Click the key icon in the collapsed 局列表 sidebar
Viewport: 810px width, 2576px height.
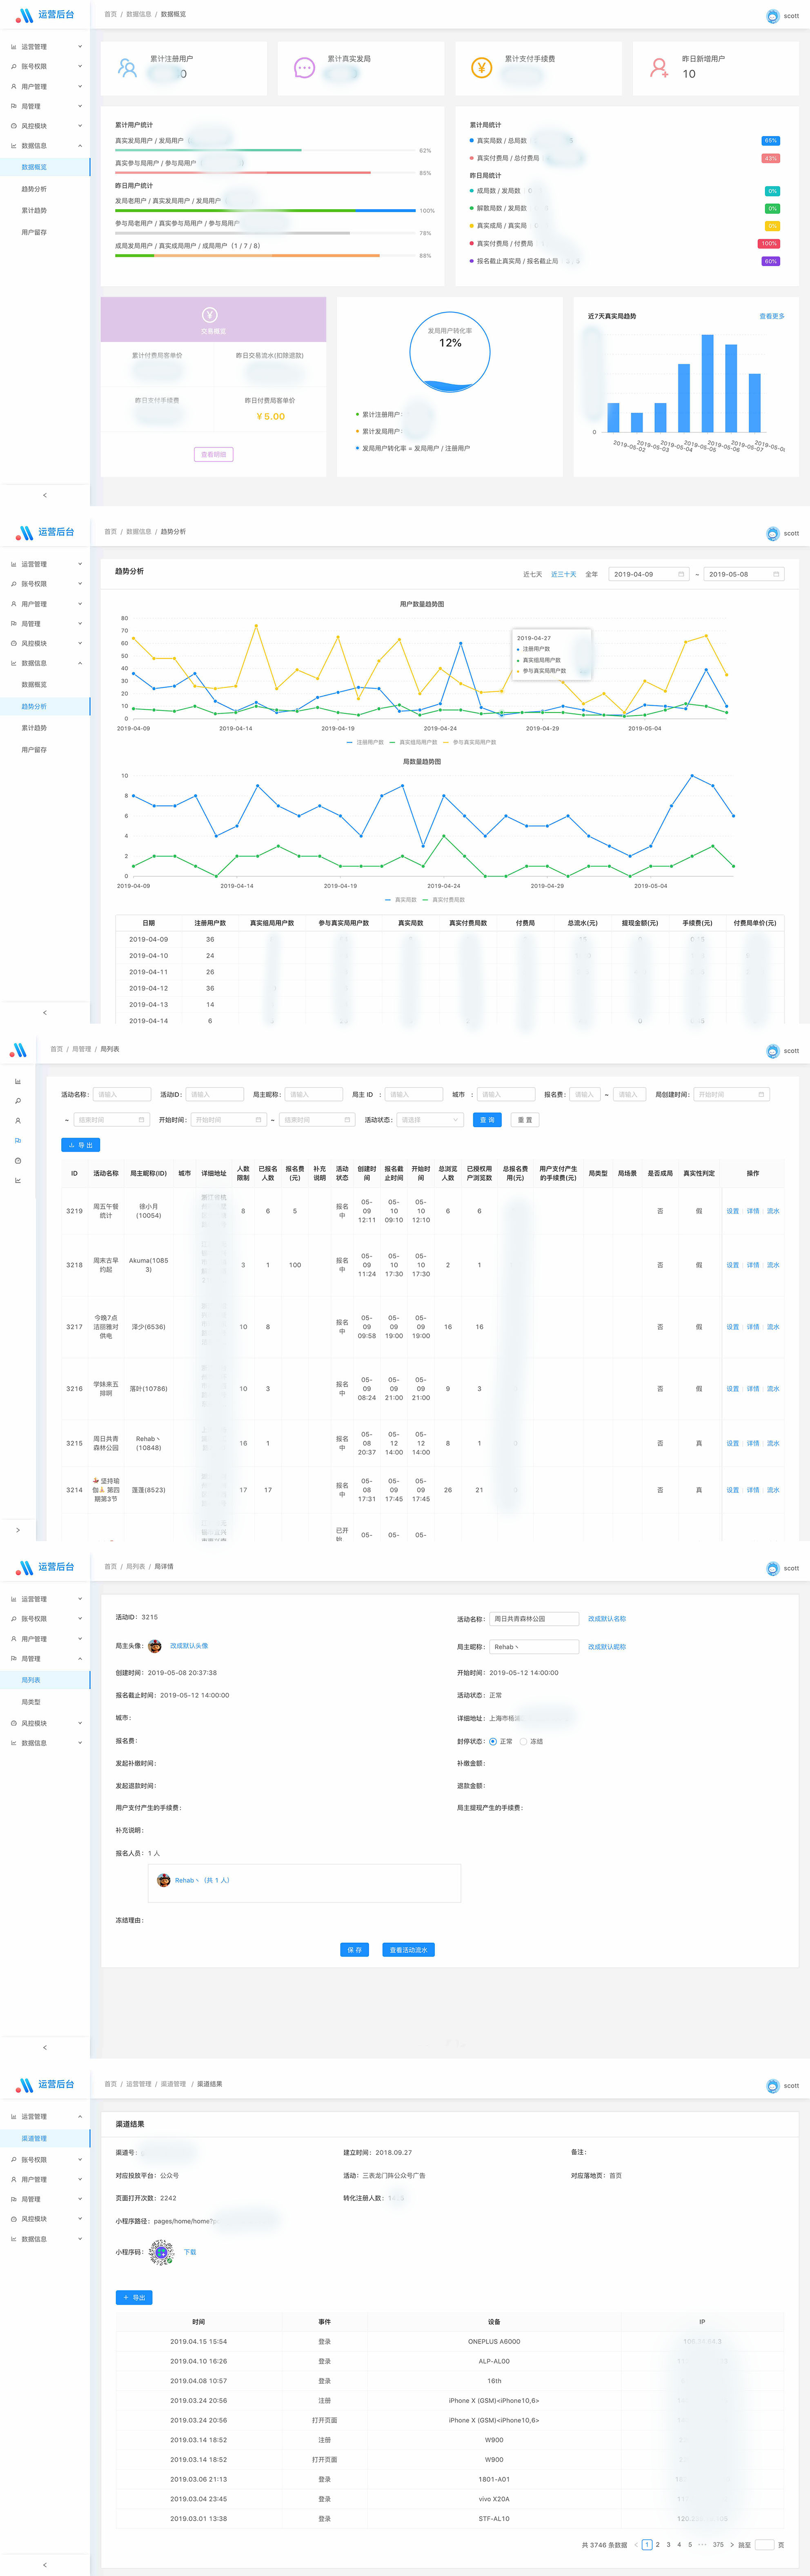pyautogui.click(x=18, y=1101)
